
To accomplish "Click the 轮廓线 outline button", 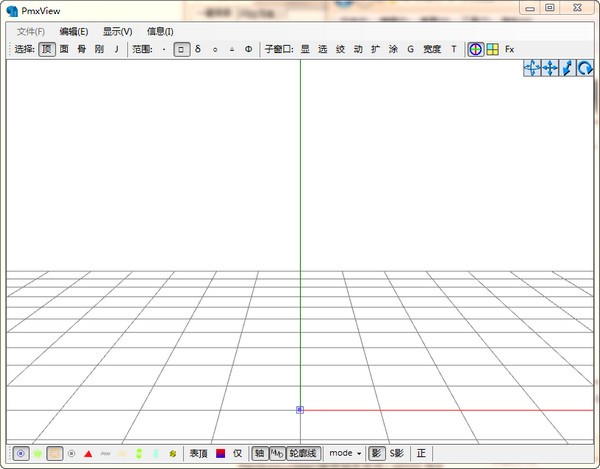I will [x=302, y=454].
